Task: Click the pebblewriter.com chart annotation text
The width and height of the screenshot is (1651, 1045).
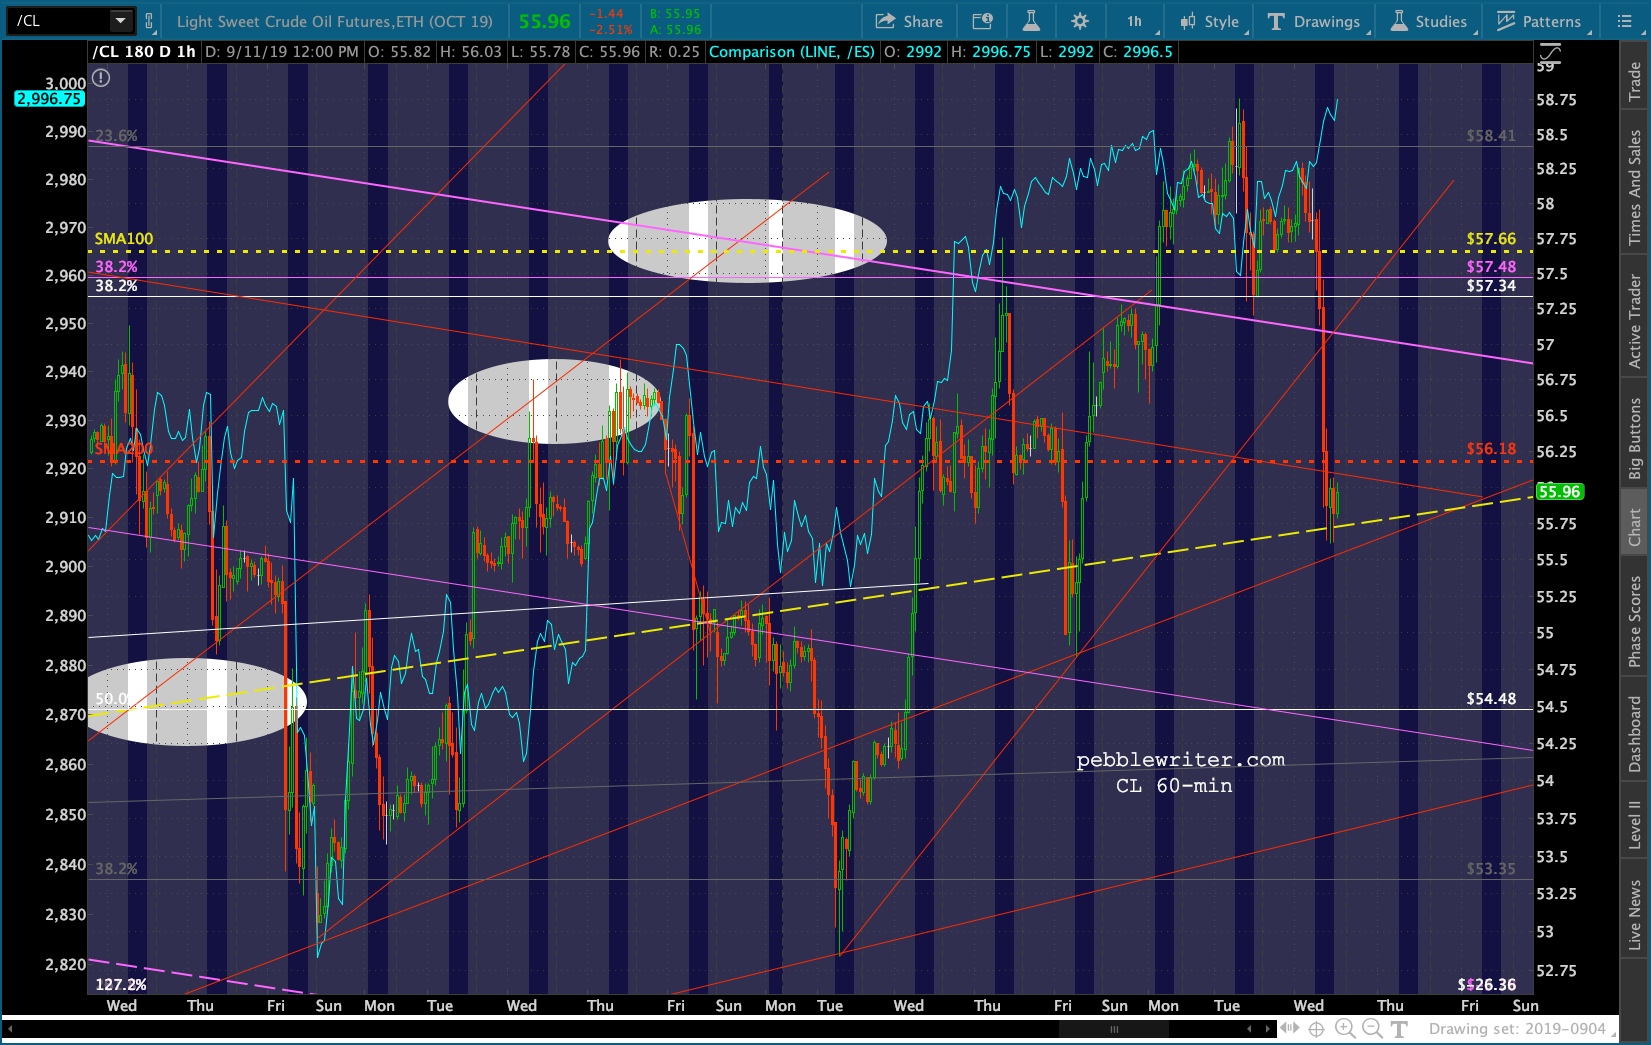Action: 1180,760
